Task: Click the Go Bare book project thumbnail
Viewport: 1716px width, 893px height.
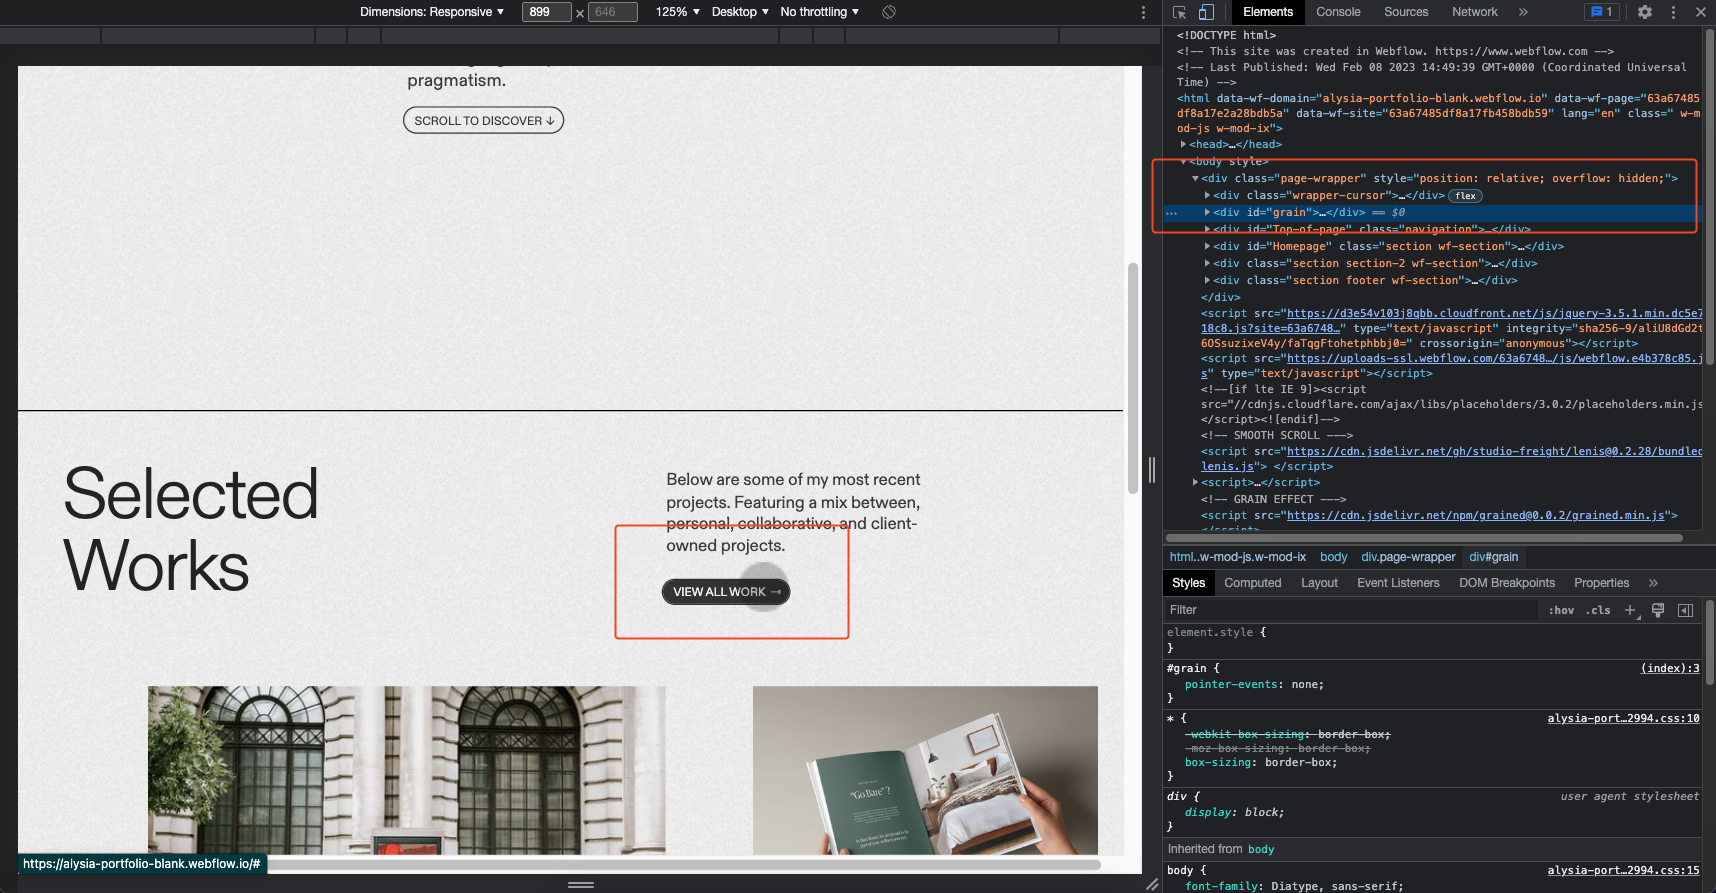Action: pyautogui.click(x=925, y=770)
